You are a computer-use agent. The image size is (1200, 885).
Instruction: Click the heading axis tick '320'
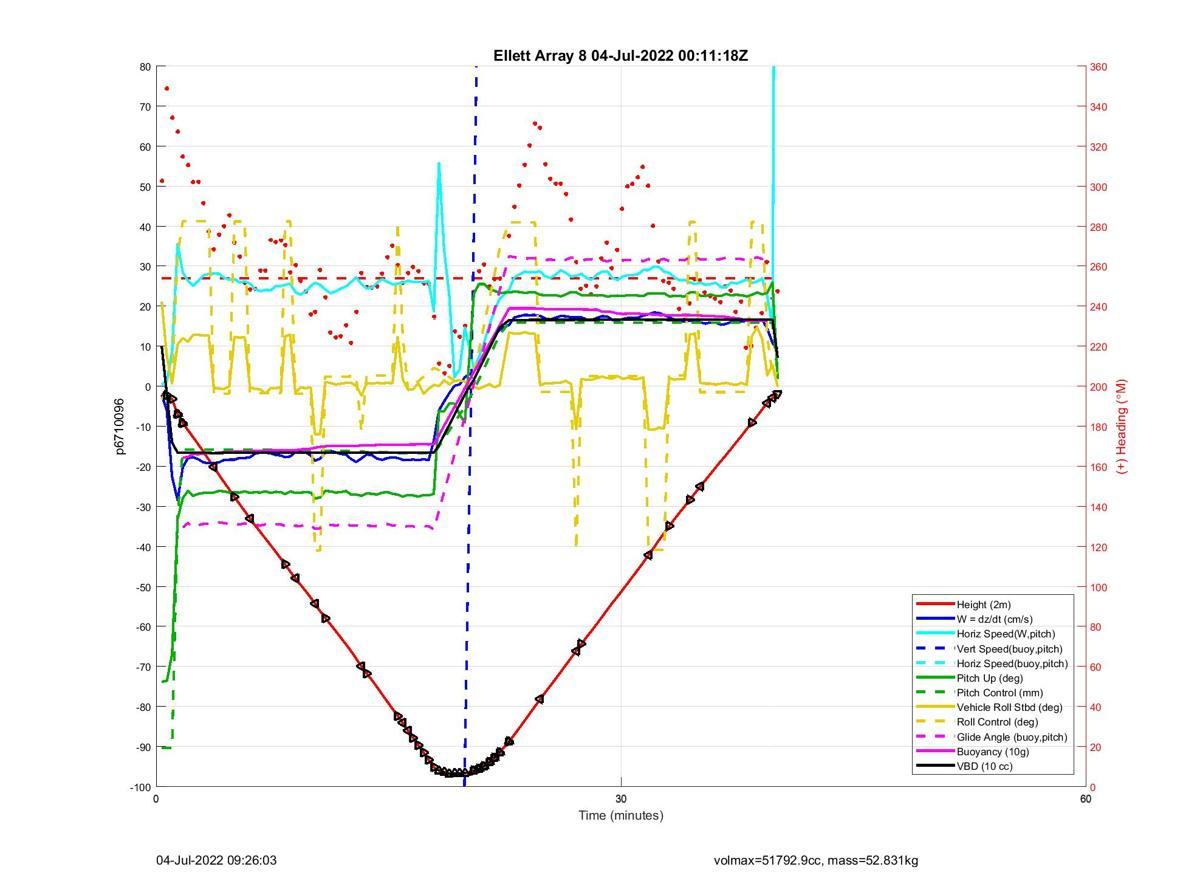[1098, 147]
